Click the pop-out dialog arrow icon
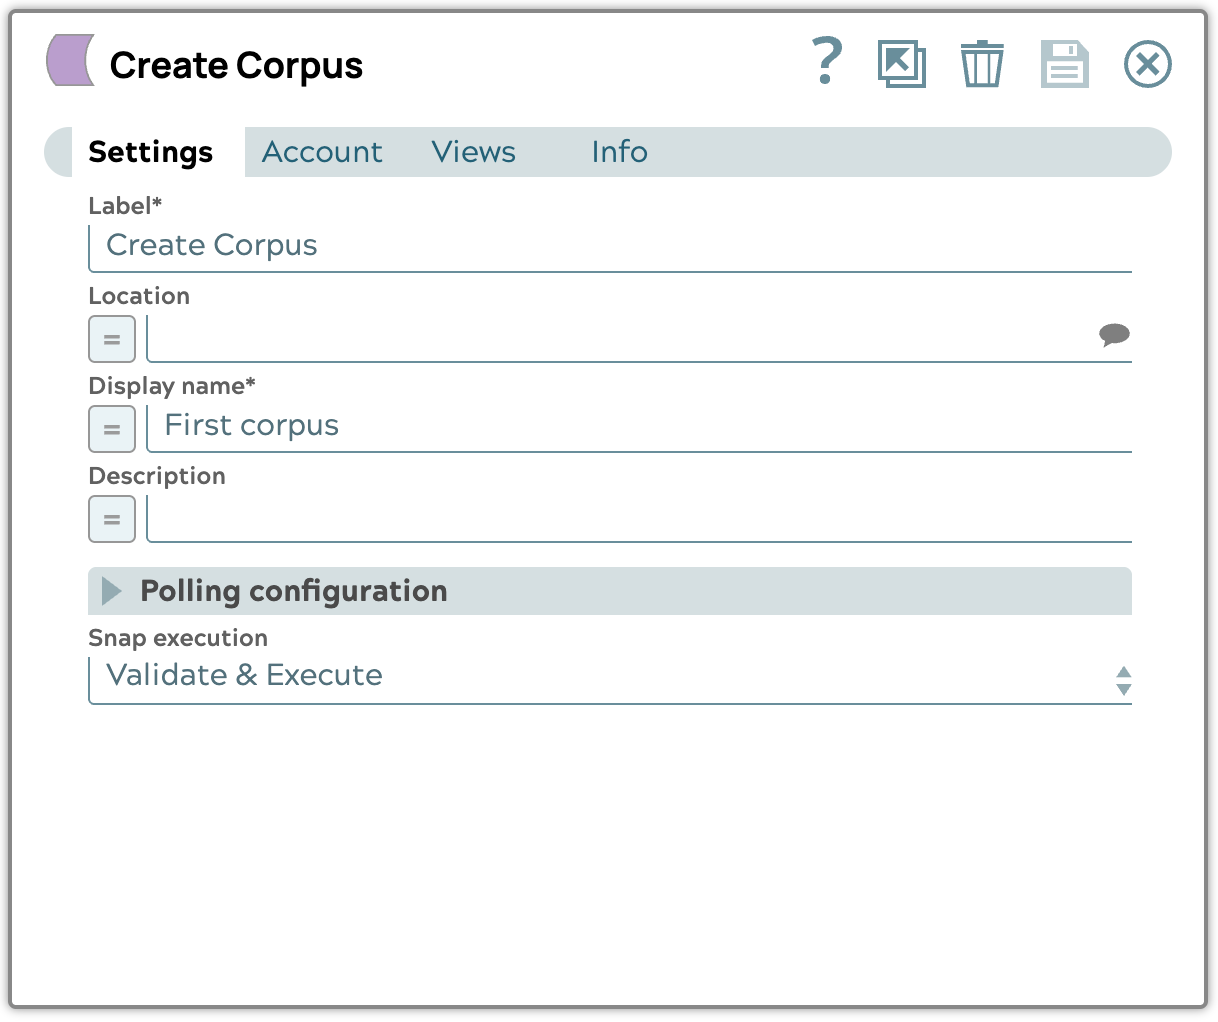 (x=901, y=64)
